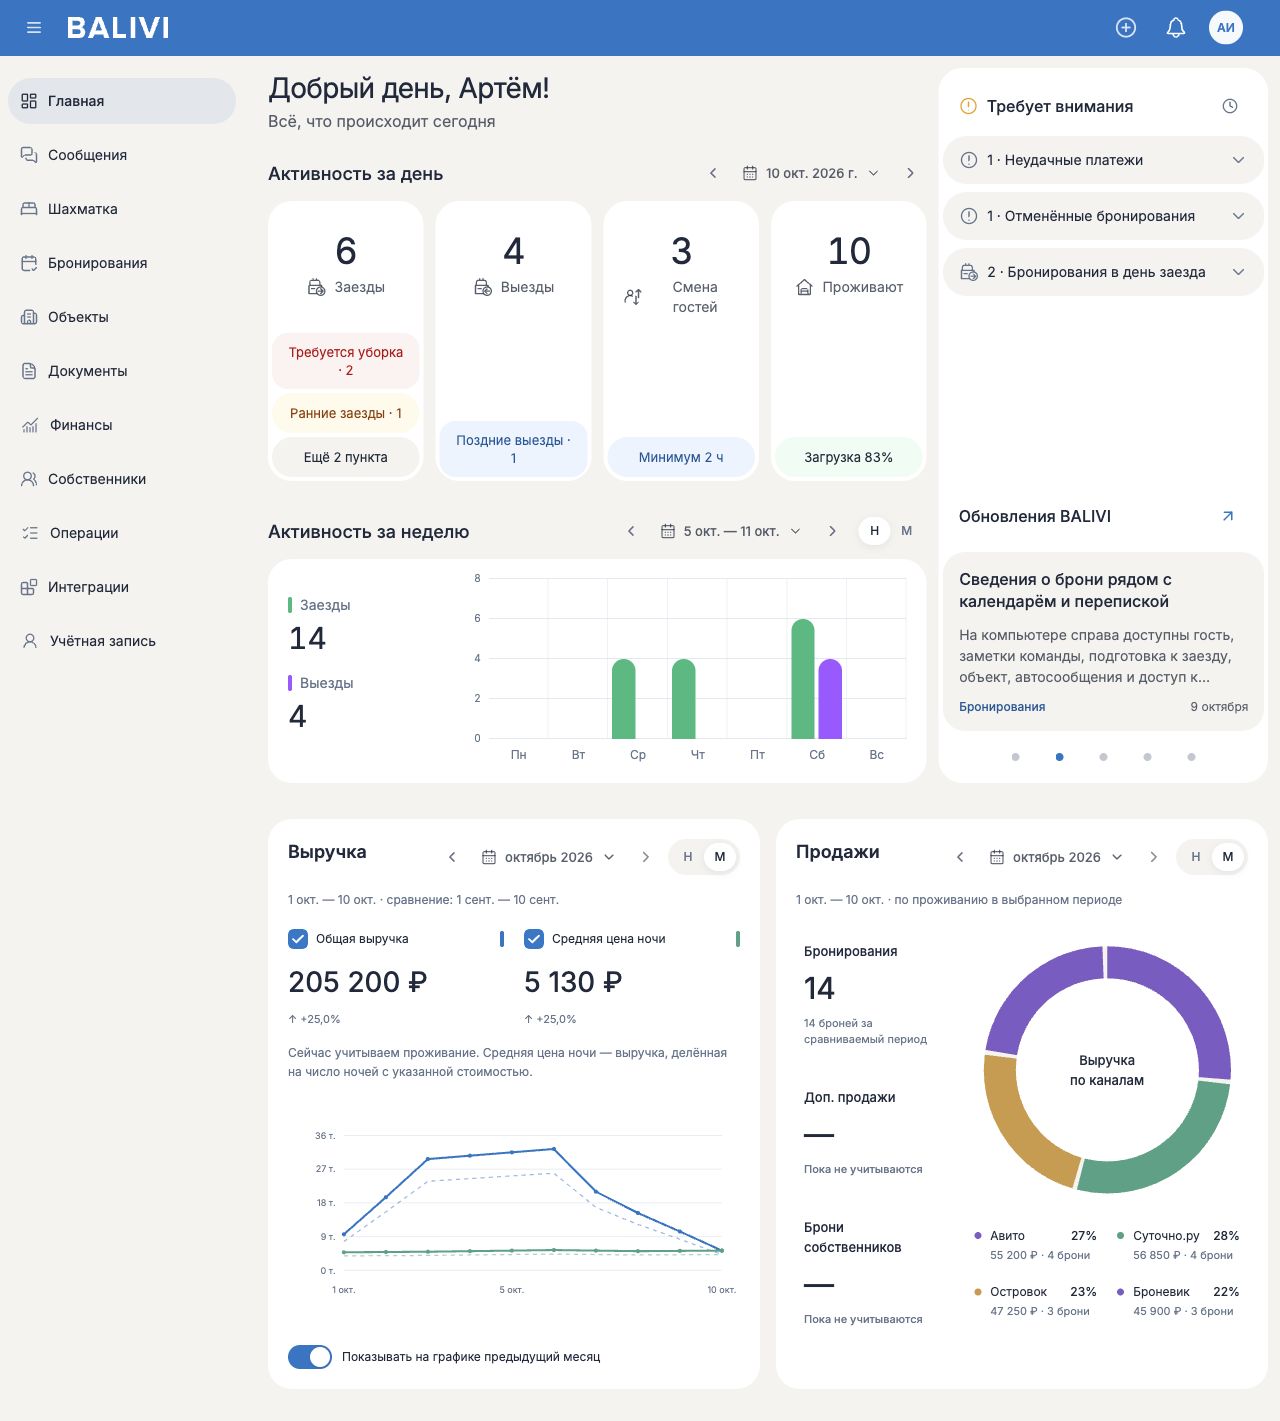This screenshot has height=1421, width=1280.
Task: Open the hamburger menu icon
Action: pos(34,28)
